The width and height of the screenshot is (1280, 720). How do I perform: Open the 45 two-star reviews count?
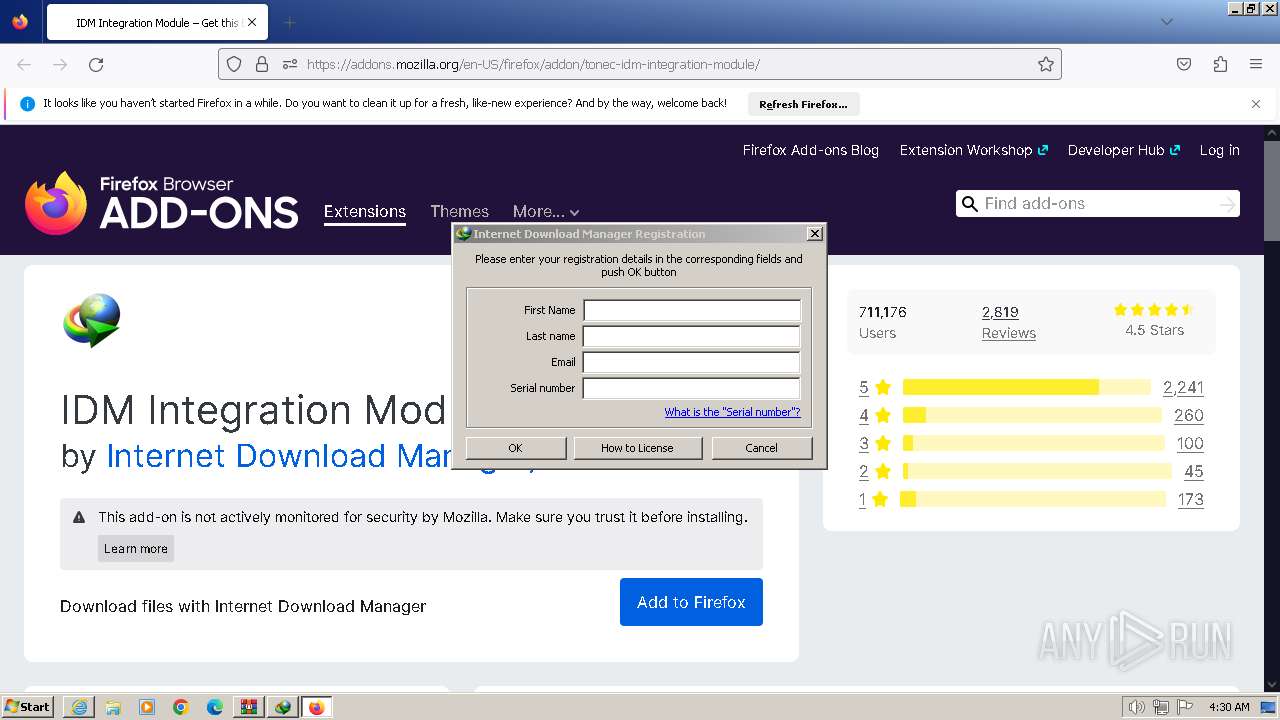(x=1194, y=471)
